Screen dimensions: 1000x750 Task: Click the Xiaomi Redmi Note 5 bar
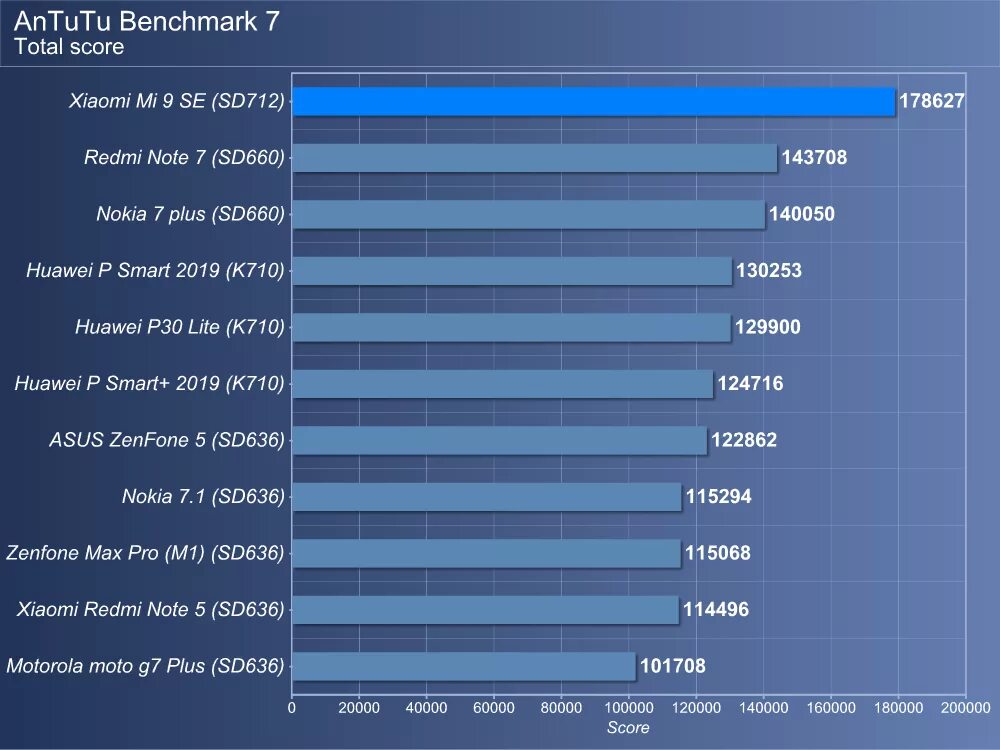tap(485, 610)
